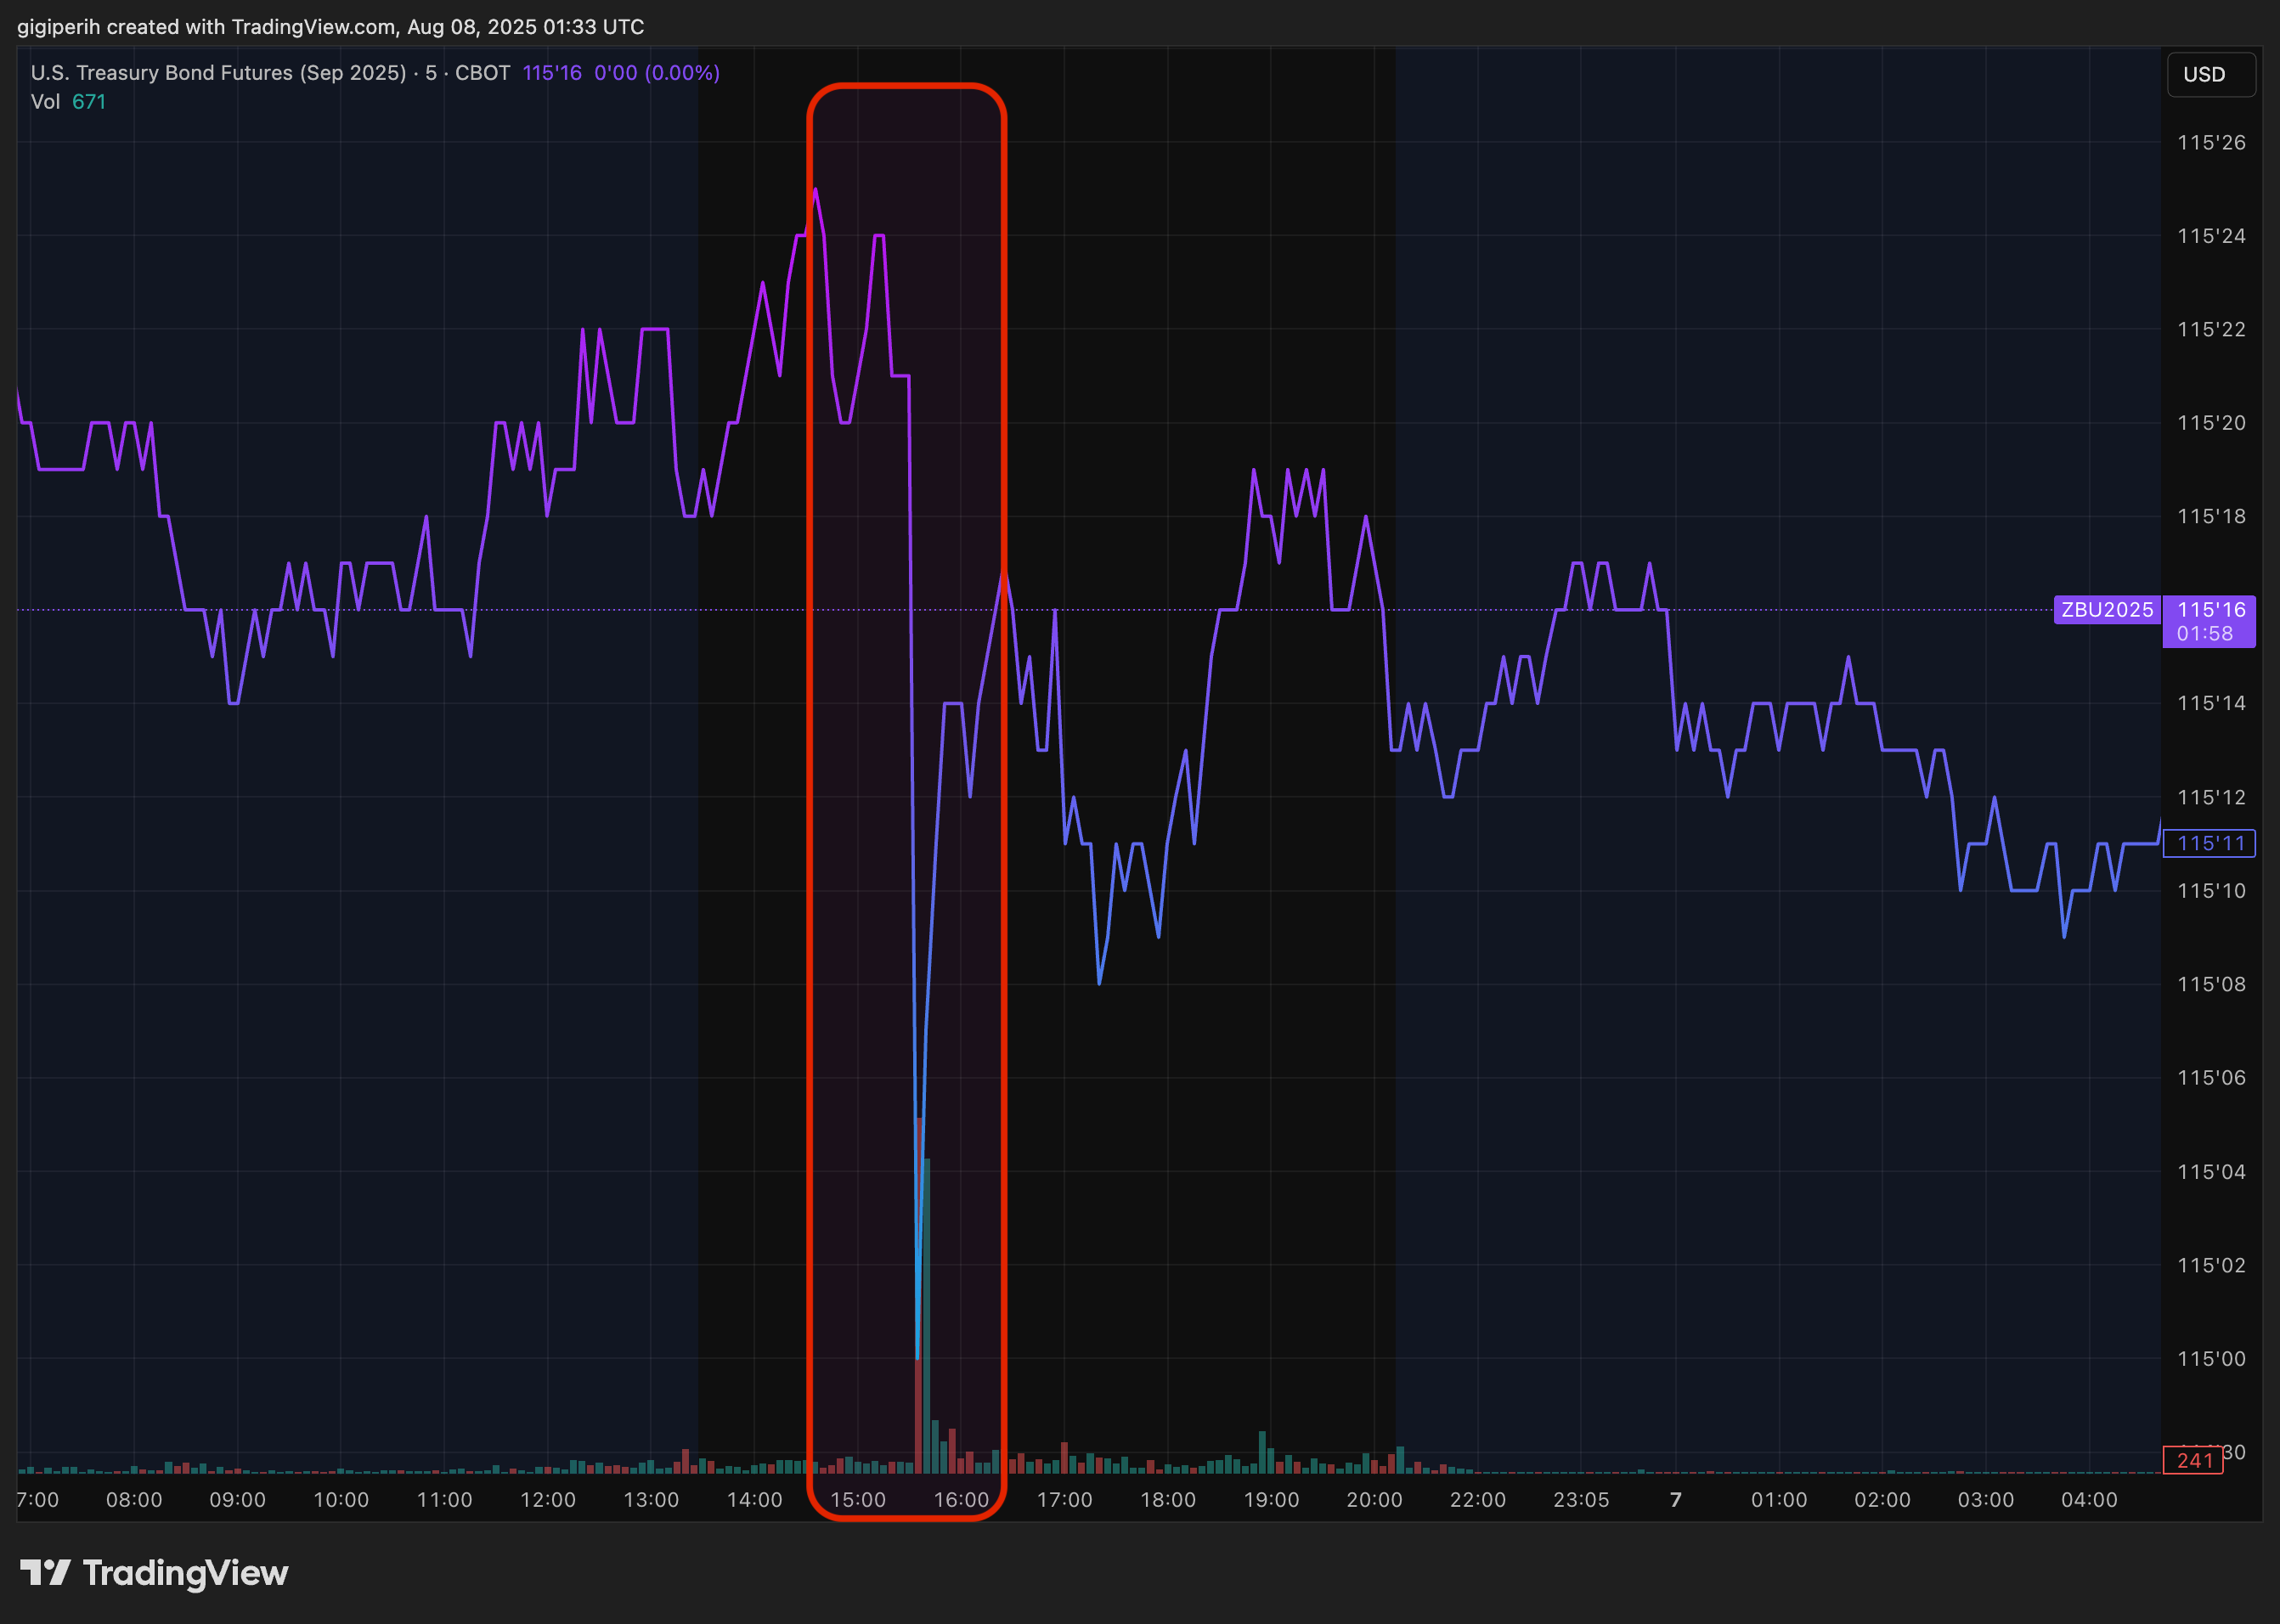2280x1624 pixels.
Task: Click the USD currency button
Action: (x=2210, y=75)
